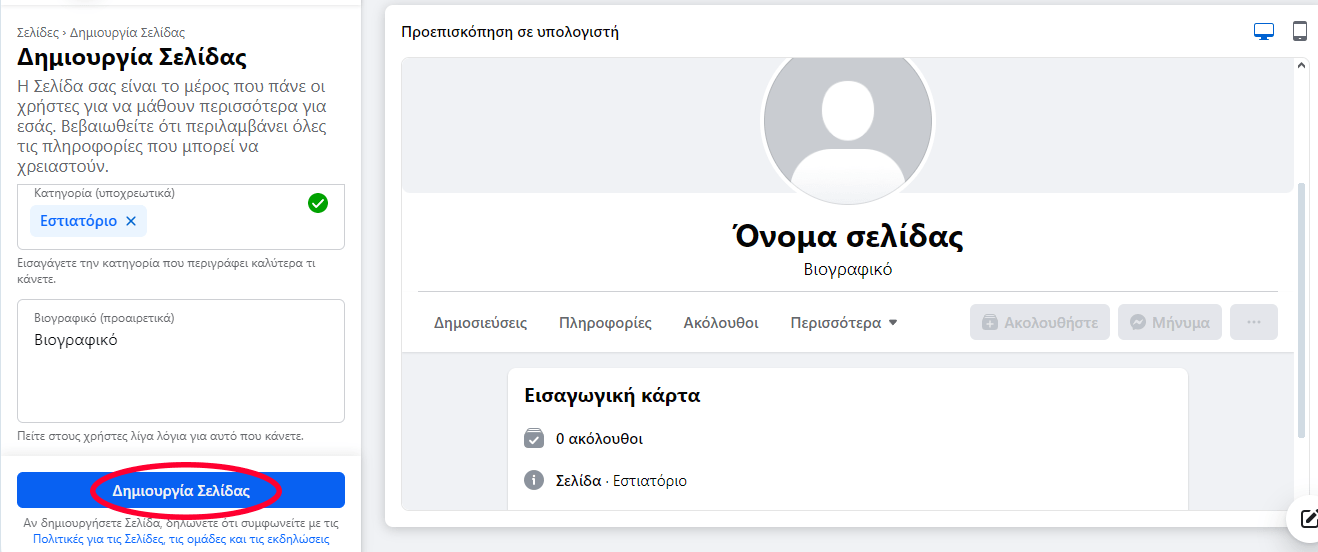The width and height of the screenshot is (1318, 552).
Task: Click the Βιογραφικό text under the page name
Action: [848, 270]
